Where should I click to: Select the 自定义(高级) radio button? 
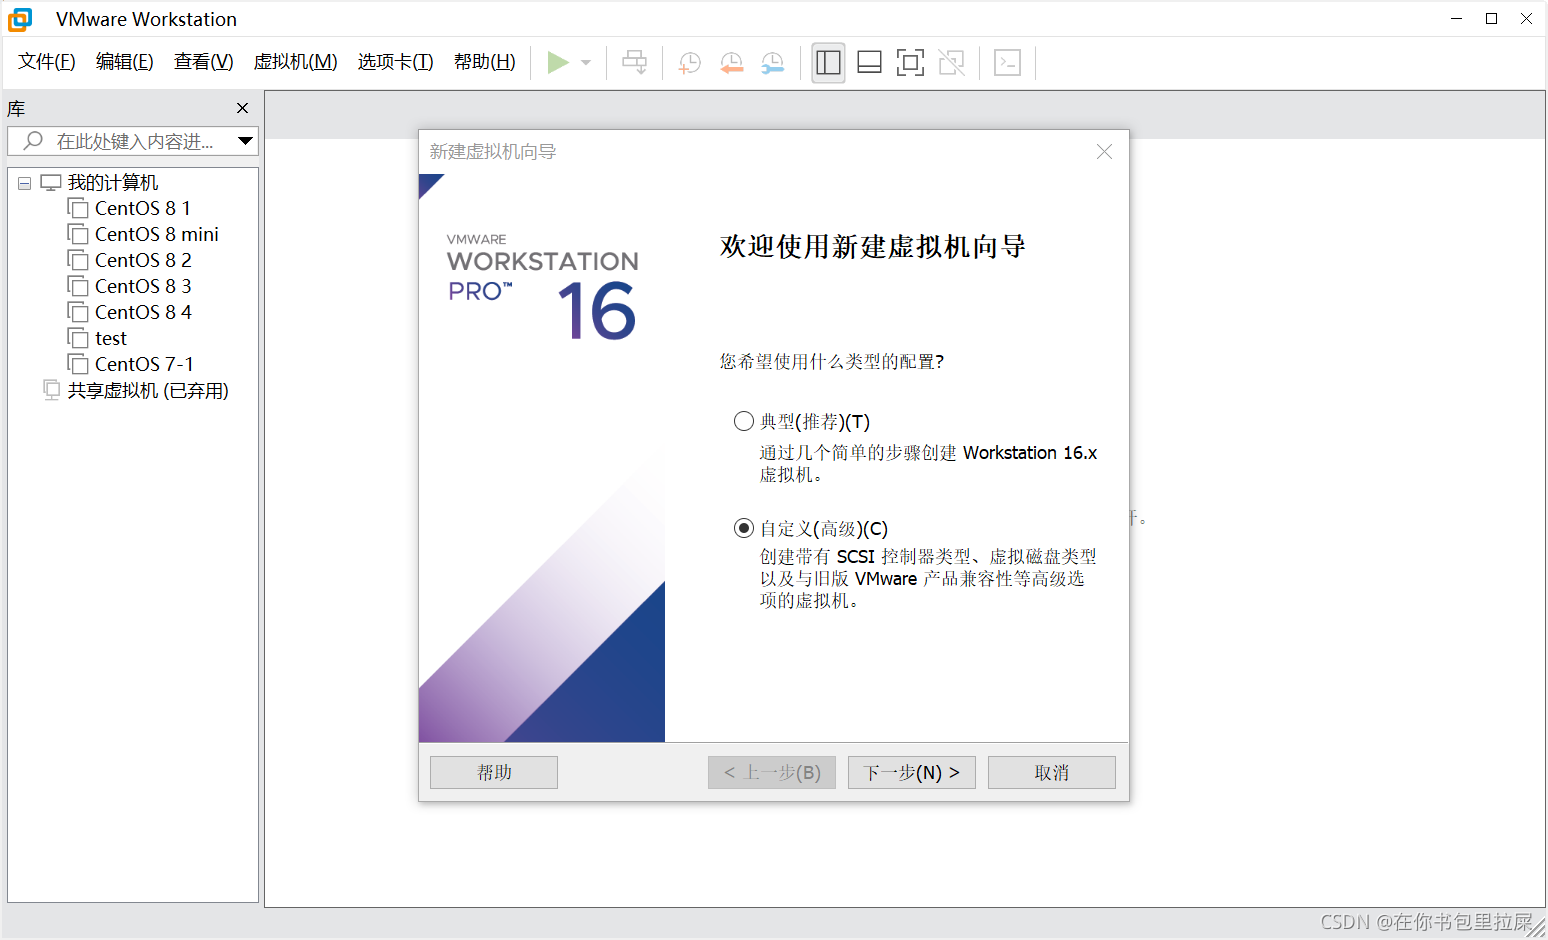[x=743, y=528]
